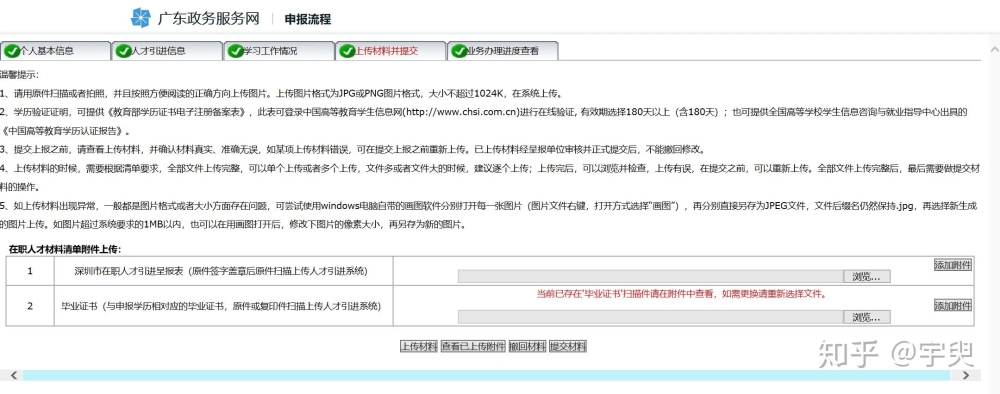Click the 撤回材料 button
This screenshot has height=394, width=1000.
[x=527, y=346]
